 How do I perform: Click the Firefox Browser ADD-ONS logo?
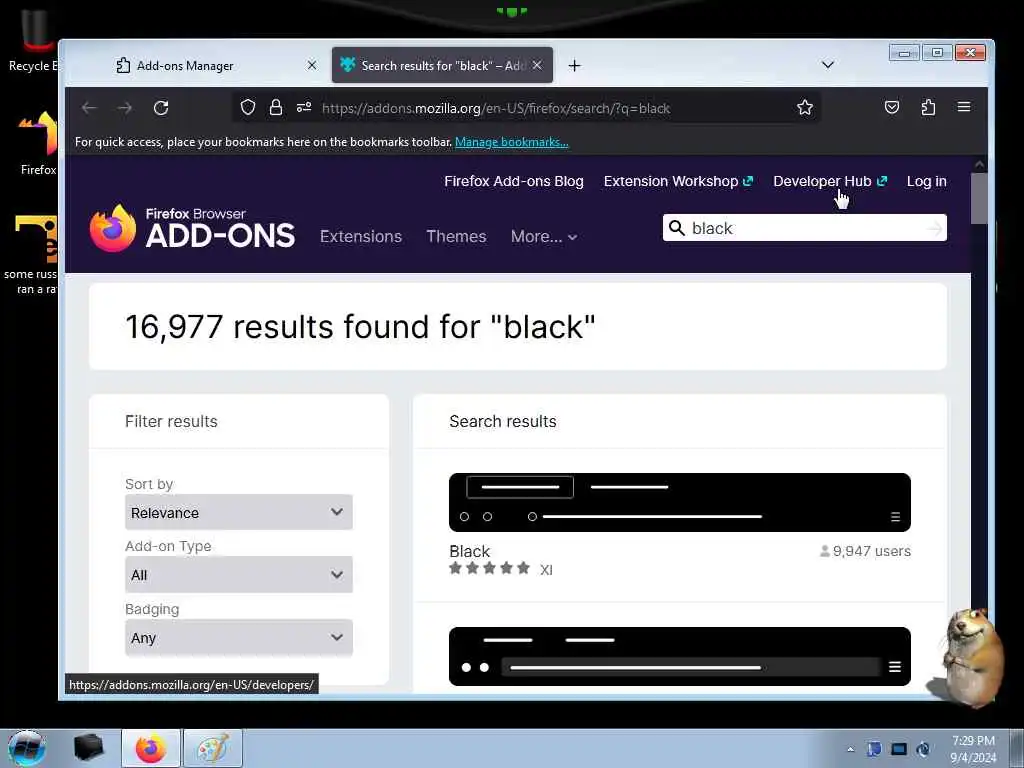(x=191, y=228)
